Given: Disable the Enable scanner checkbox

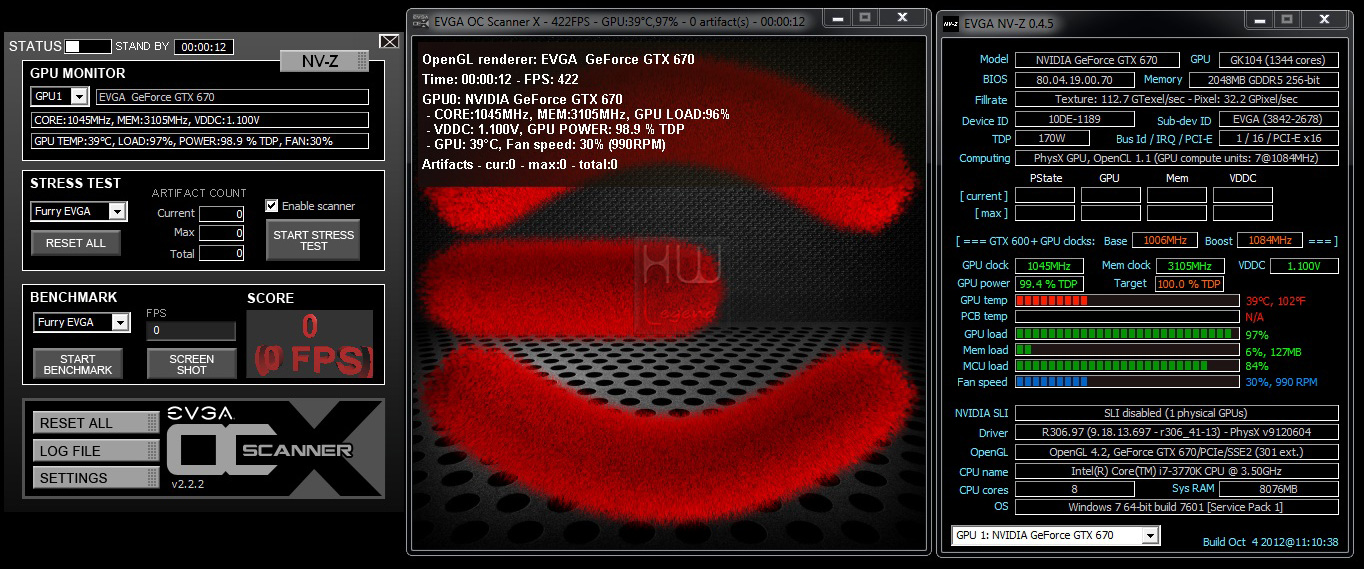Looking at the screenshot, I should [x=271, y=206].
